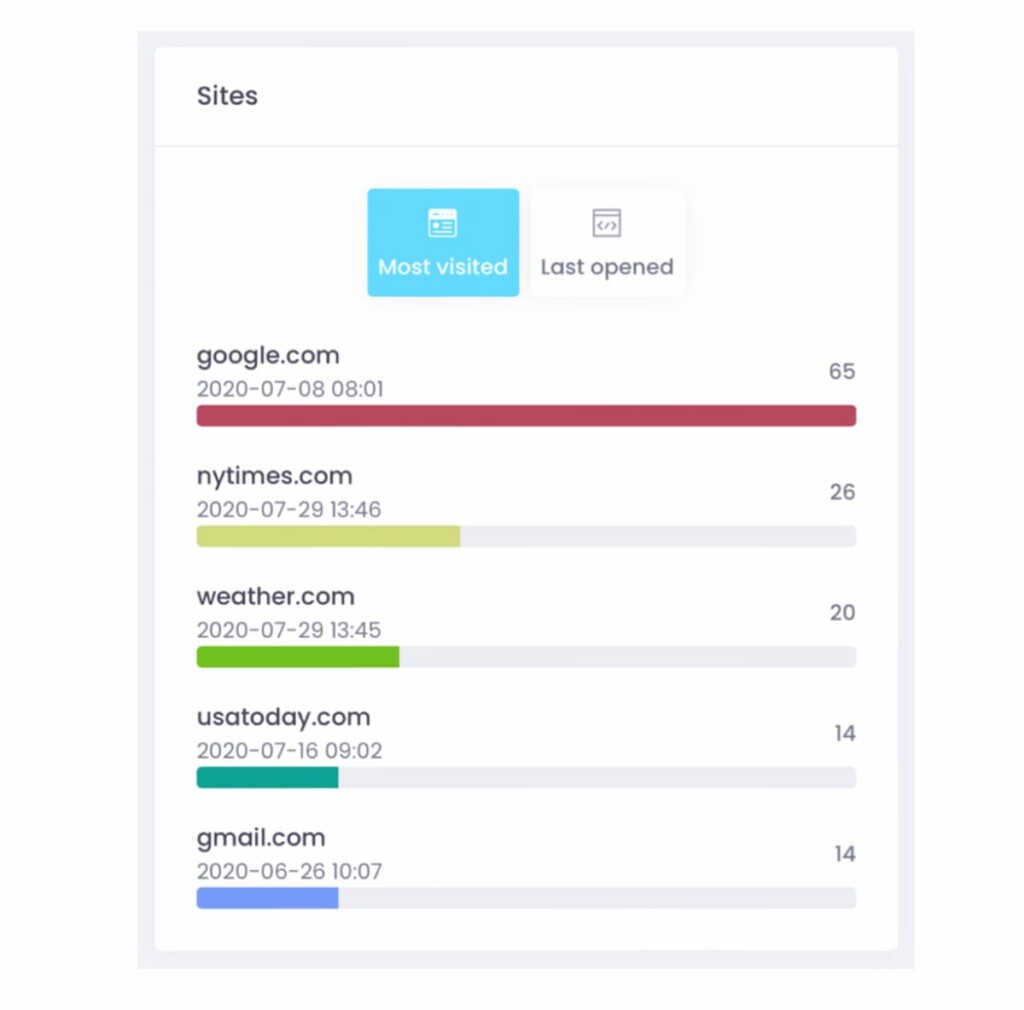The width and height of the screenshot is (1024, 1010).
Task: Click the yellow nytimes.com progress bar
Action: [x=328, y=537]
